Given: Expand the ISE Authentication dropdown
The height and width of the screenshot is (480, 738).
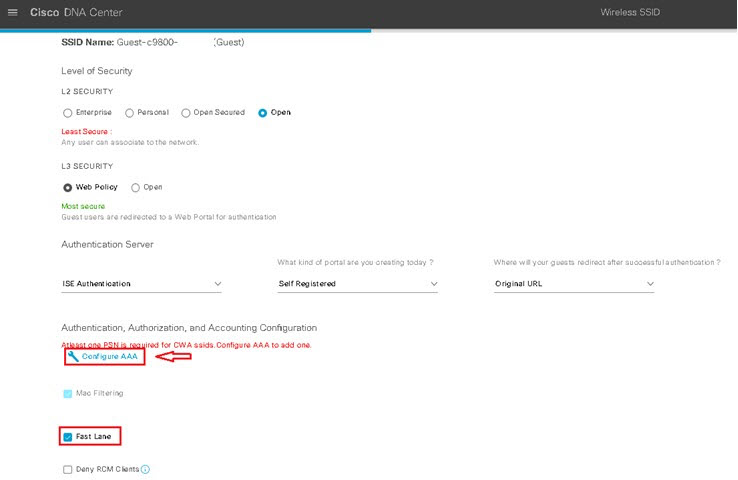Looking at the screenshot, I should [x=141, y=284].
